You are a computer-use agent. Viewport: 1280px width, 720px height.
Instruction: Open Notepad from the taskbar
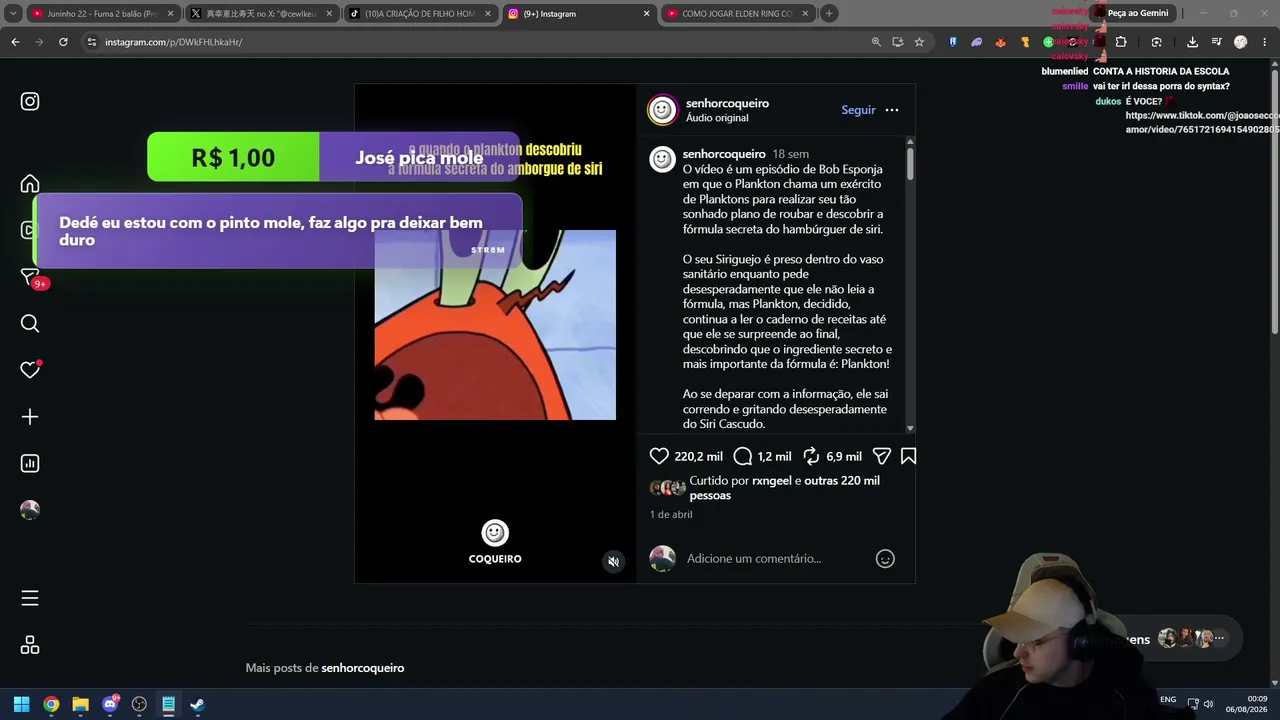click(168, 704)
